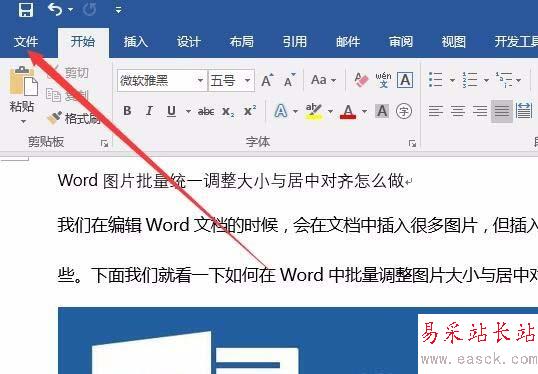538x374 pixels.
Task: Switch to the 邮件 (Mailings) tab
Action: click(348, 42)
